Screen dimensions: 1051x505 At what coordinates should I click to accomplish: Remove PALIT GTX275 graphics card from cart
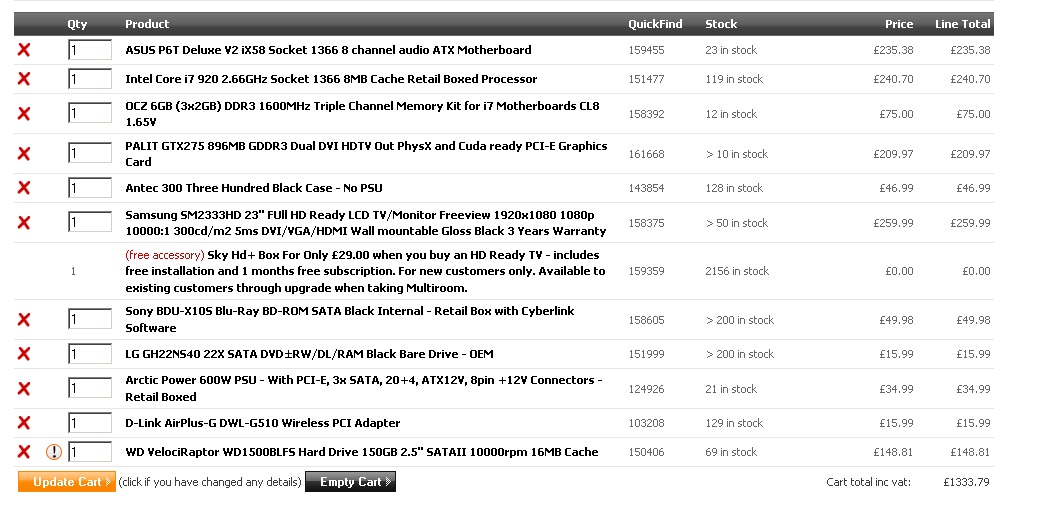tap(23, 154)
